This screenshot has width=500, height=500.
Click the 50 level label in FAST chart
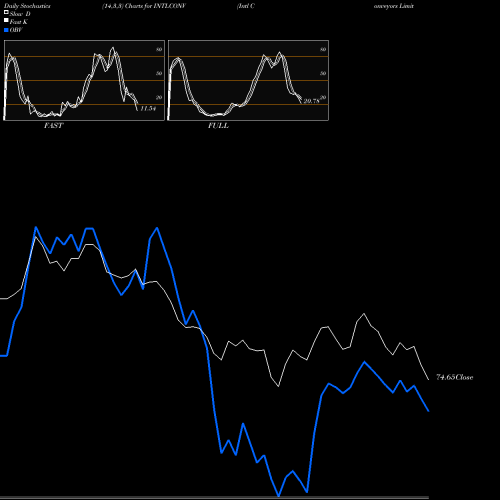[159, 73]
